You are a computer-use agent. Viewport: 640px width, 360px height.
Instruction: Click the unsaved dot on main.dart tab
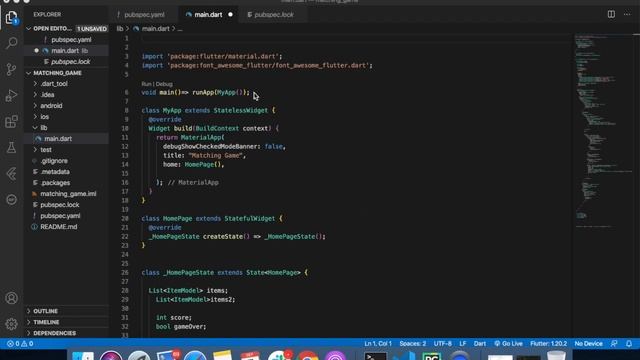pyautogui.click(x=230, y=15)
